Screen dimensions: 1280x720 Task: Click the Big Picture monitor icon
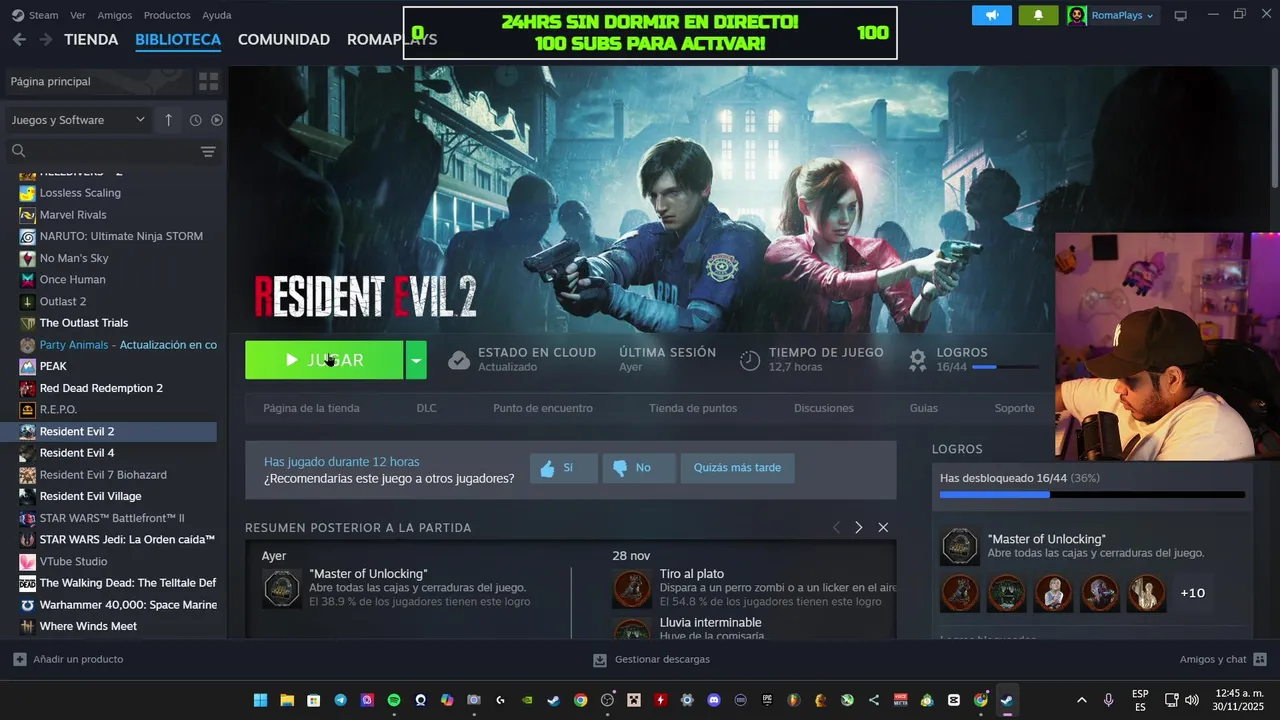tap(1180, 15)
